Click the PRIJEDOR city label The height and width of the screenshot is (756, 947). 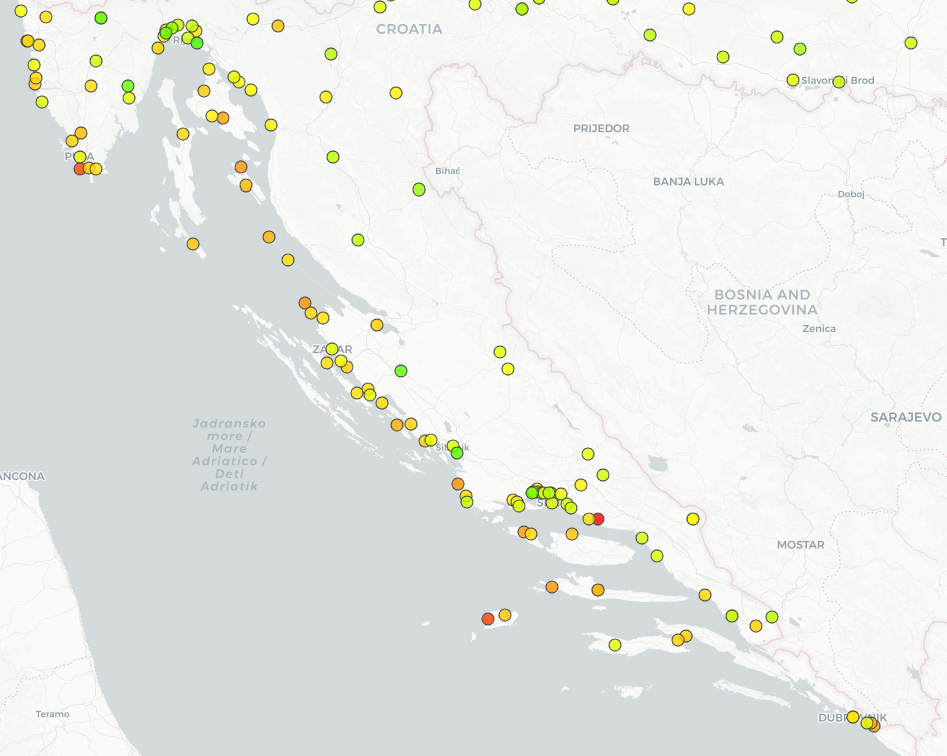pyautogui.click(x=601, y=129)
